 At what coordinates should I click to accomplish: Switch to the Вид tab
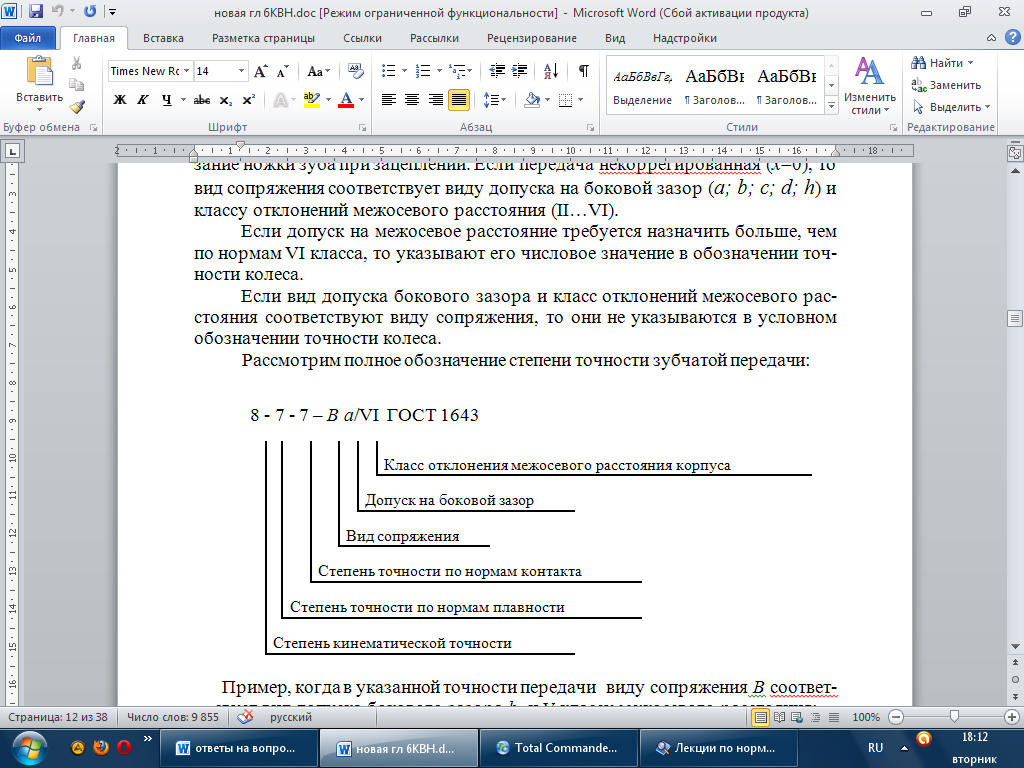click(615, 38)
